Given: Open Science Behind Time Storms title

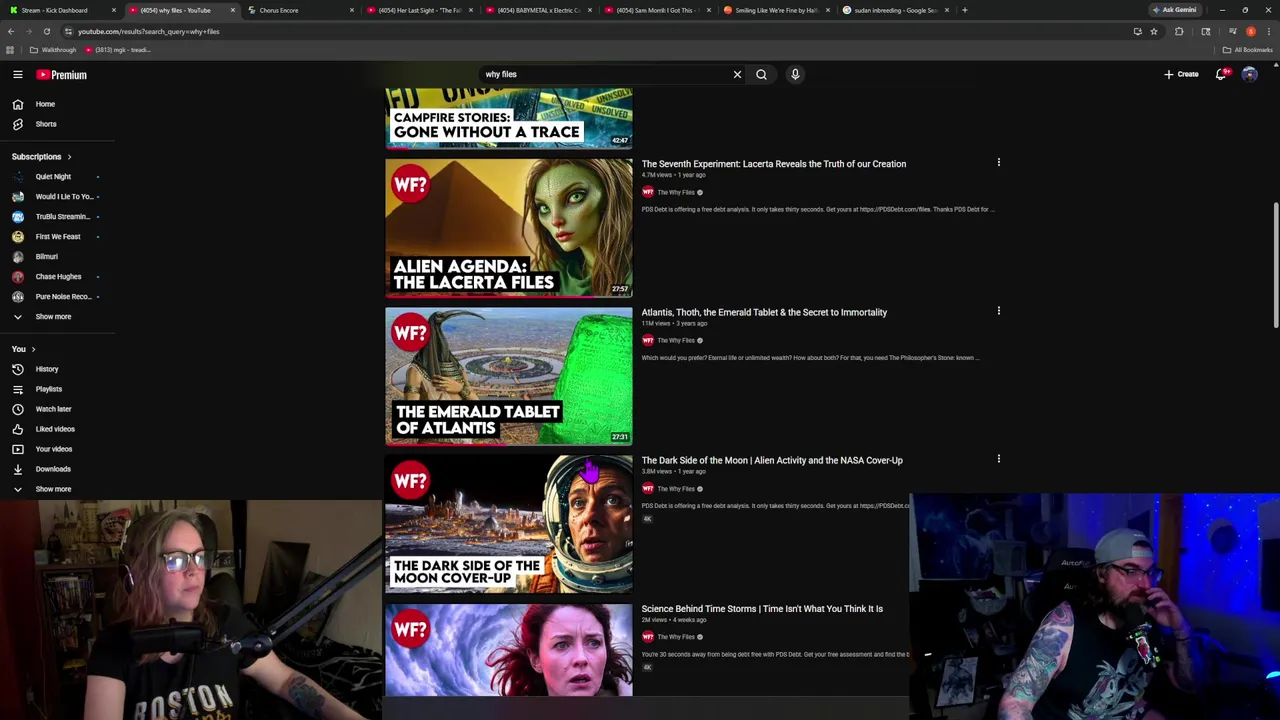Looking at the screenshot, I should [x=762, y=608].
